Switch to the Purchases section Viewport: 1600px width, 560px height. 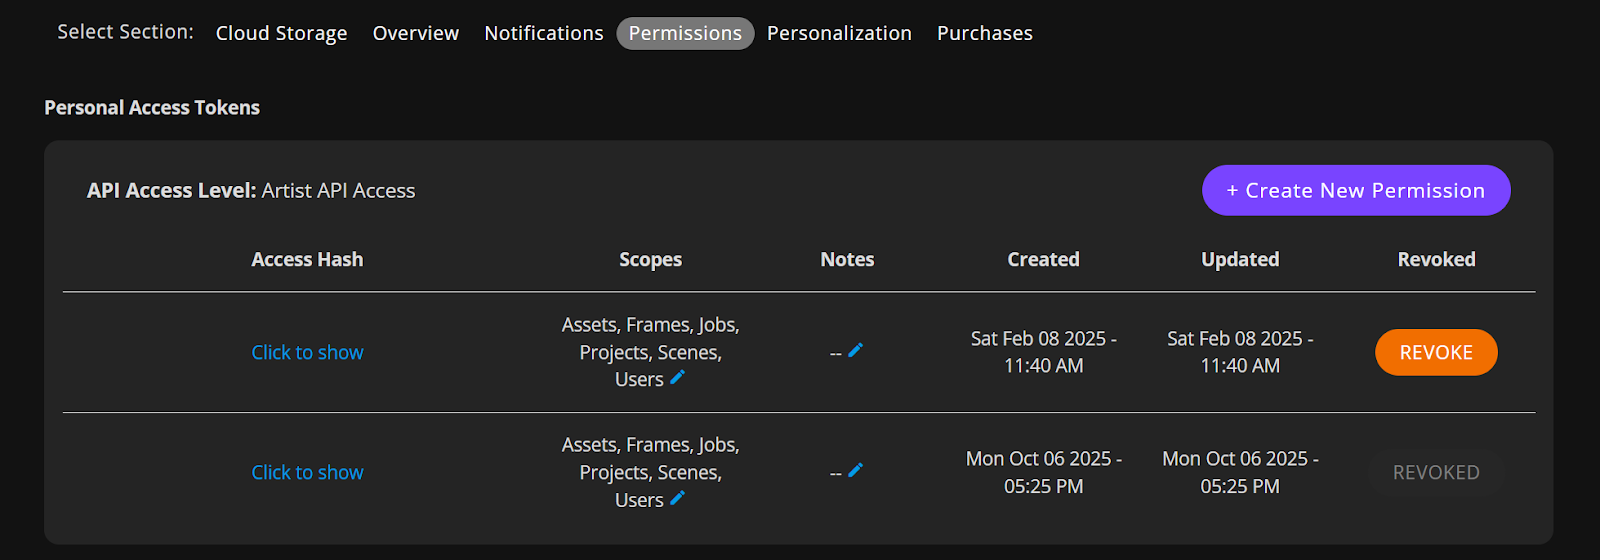click(984, 33)
